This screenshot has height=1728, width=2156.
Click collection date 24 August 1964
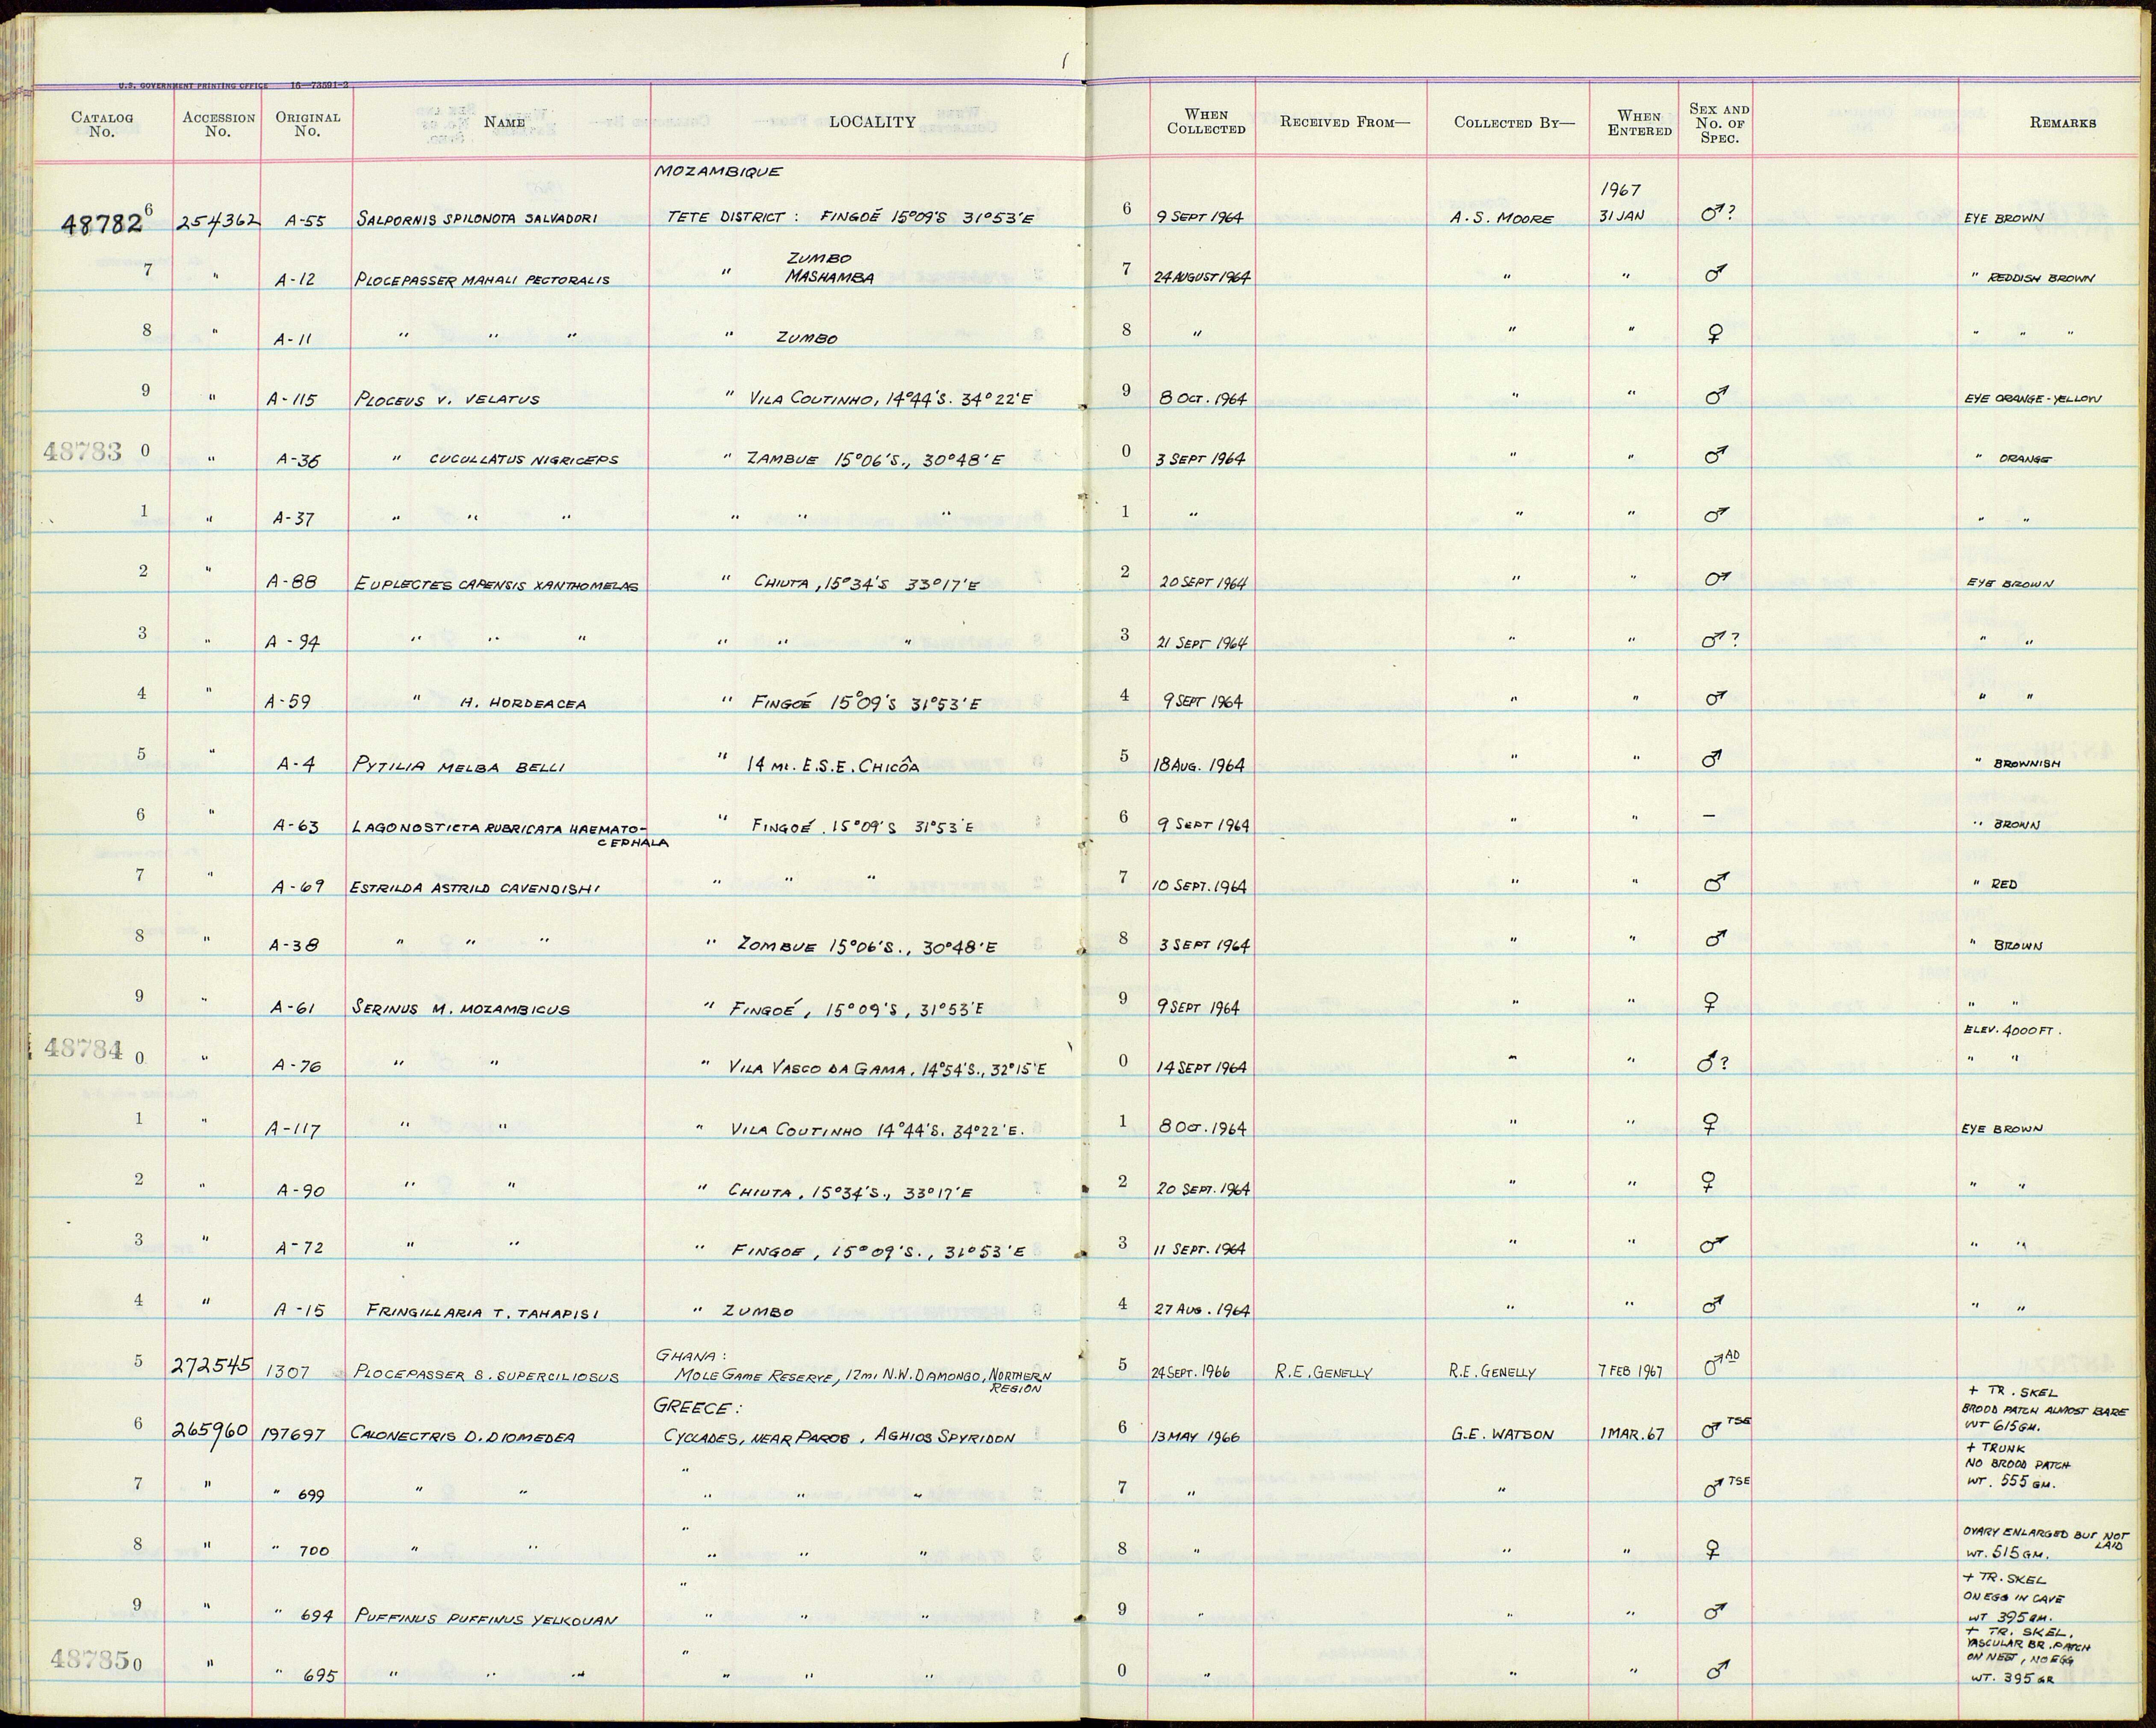tap(1202, 277)
